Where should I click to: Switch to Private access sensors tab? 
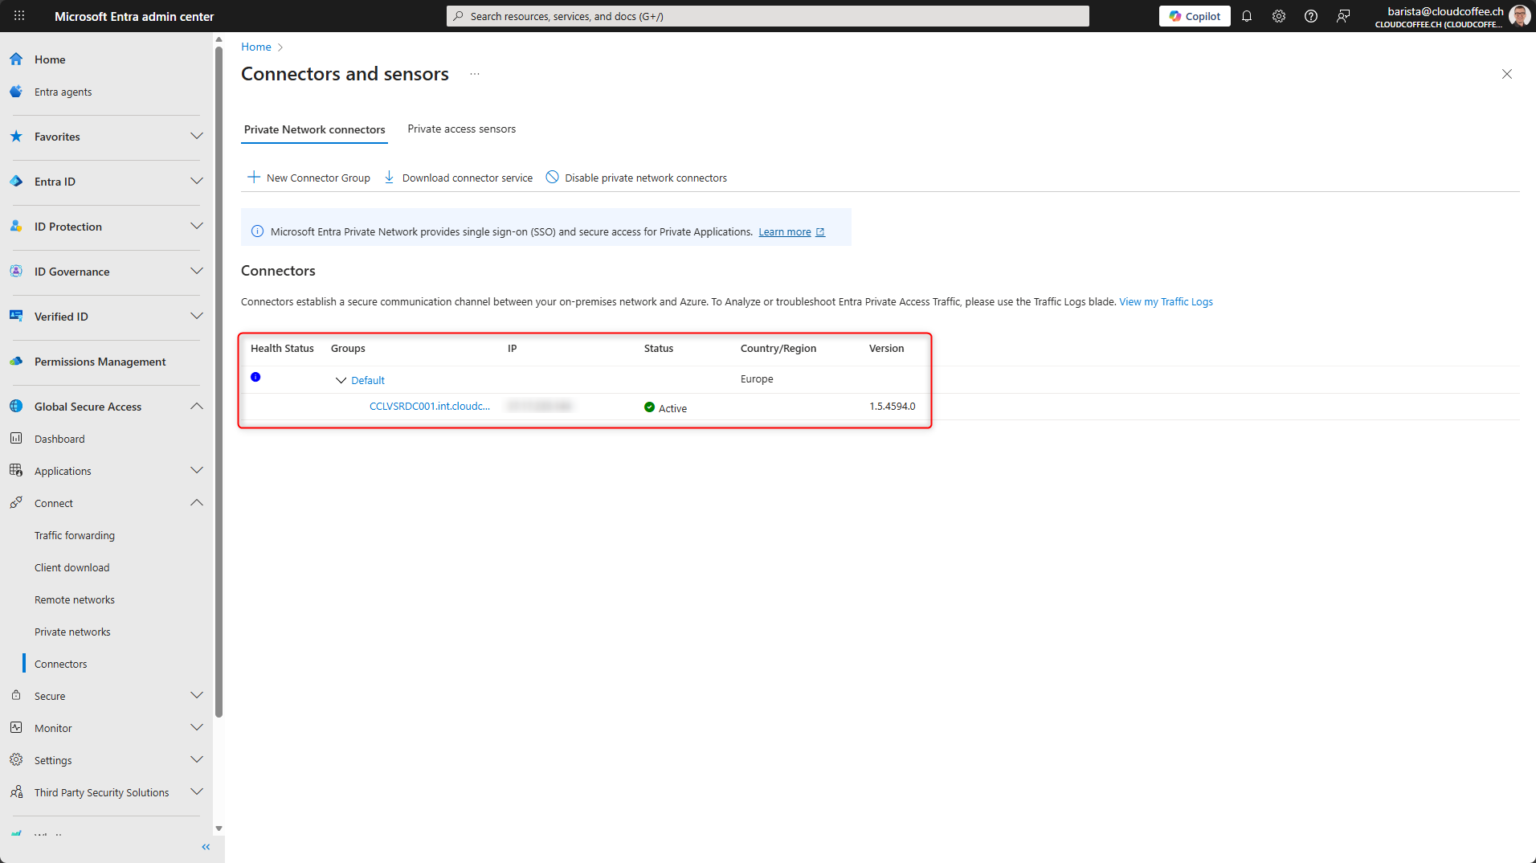pyautogui.click(x=462, y=129)
